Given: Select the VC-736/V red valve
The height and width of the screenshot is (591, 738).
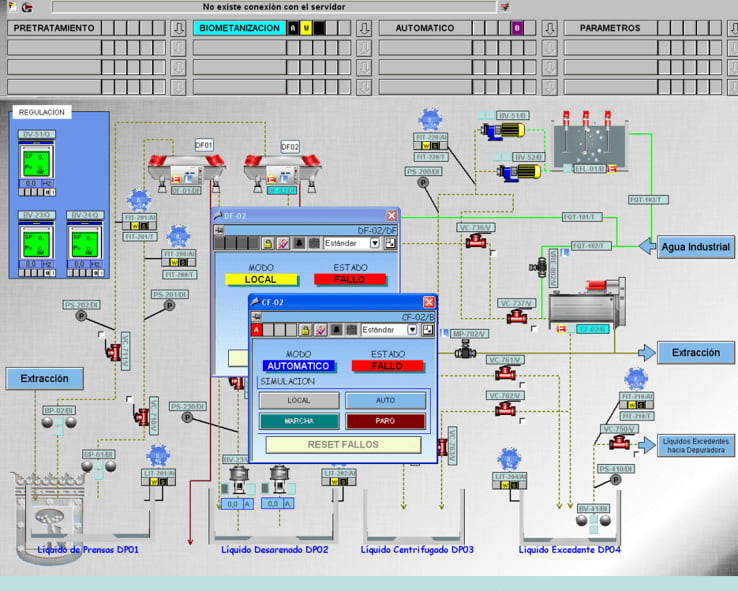Looking at the screenshot, I should (476, 242).
